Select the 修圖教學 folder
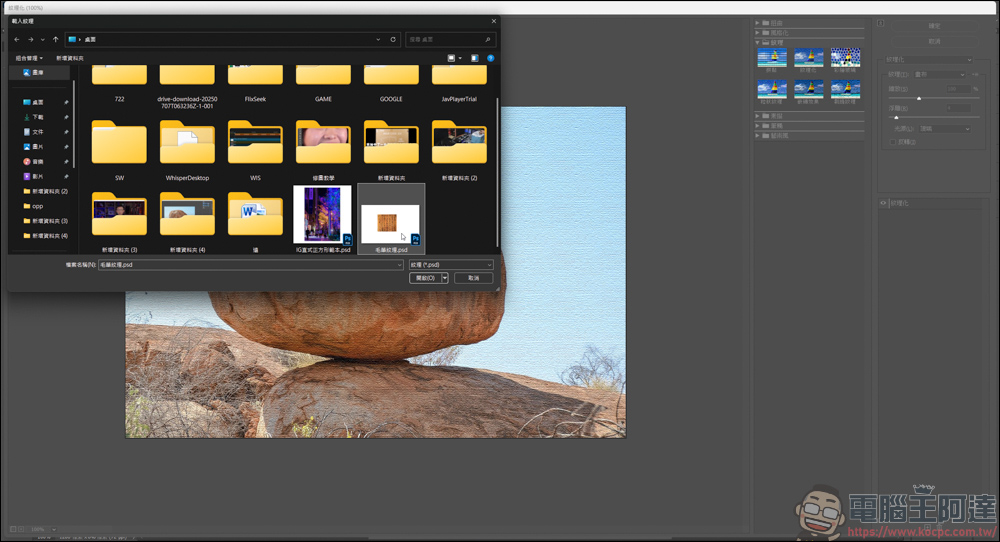The width and height of the screenshot is (1000, 542). point(323,150)
